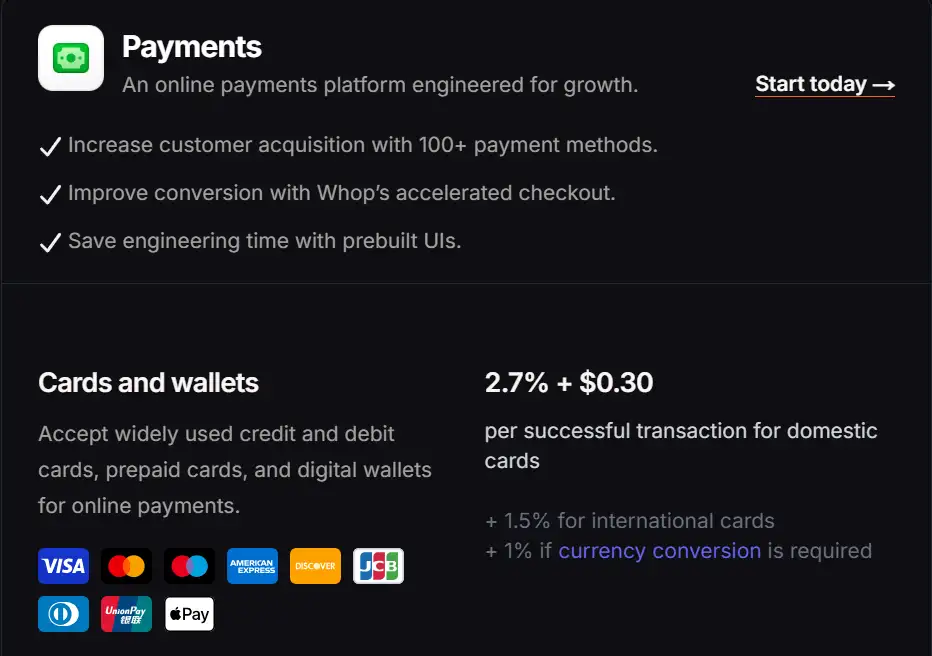Screen dimensions: 932x656
Task: Click the green Payments cash app icon
Action: pos(71,58)
